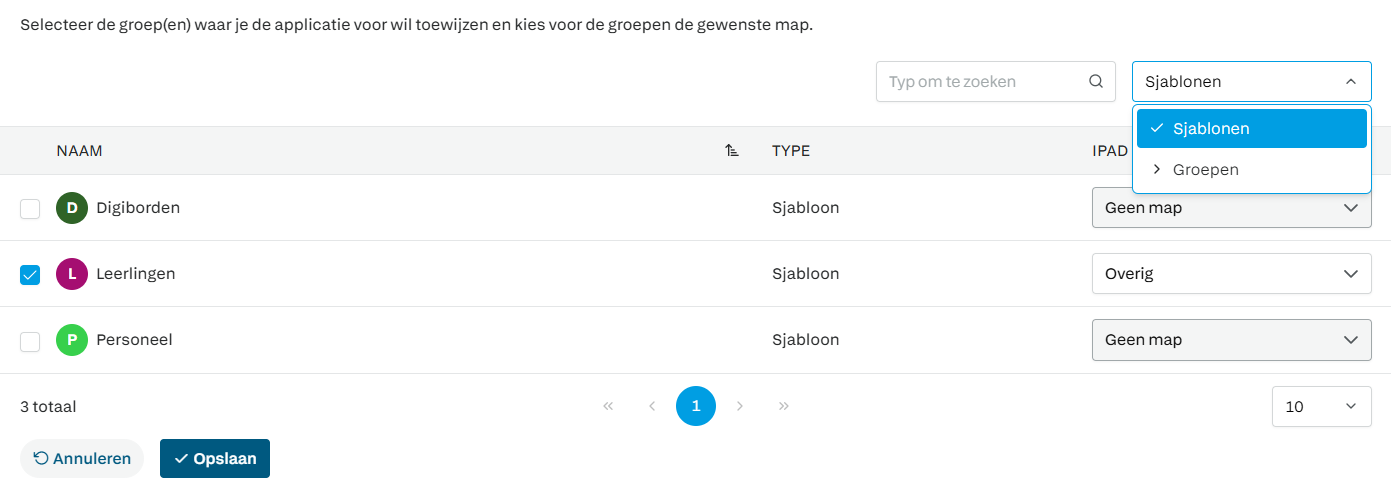The image size is (1391, 487).
Task: Go to the first page with the double-left arrow
Action: pos(608,406)
